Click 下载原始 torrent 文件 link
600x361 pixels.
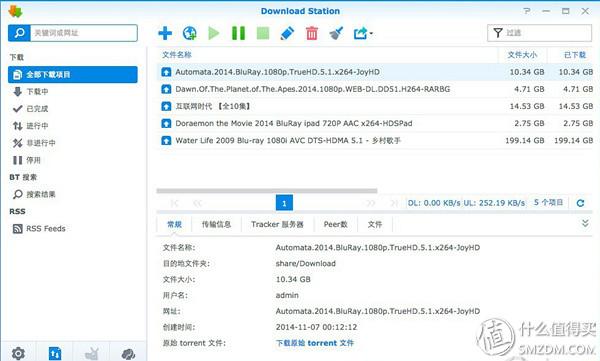click(315, 343)
